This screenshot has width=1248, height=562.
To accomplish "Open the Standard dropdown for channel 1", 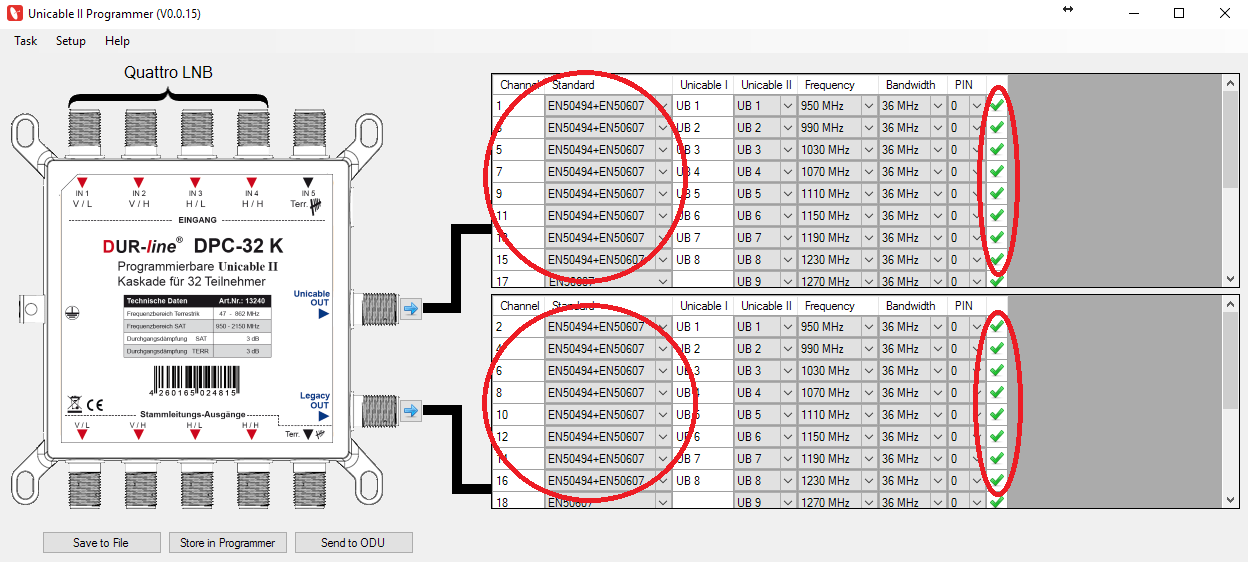I will pyautogui.click(x=661, y=106).
